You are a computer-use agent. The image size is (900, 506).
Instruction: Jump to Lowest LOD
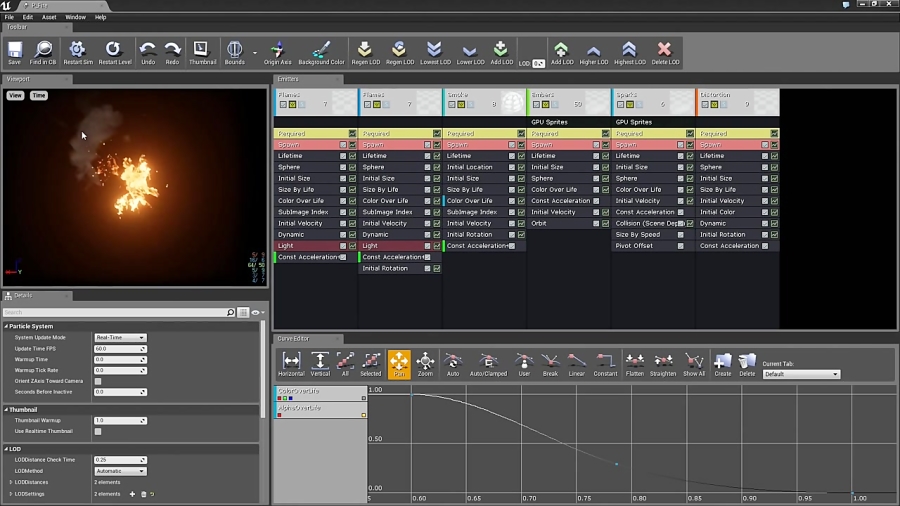click(435, 52)
